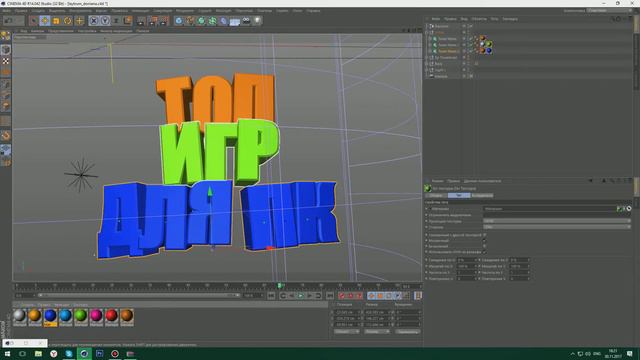
Task: Switch to the highlighted Tag tab in attributes
Action: point(459,196)
